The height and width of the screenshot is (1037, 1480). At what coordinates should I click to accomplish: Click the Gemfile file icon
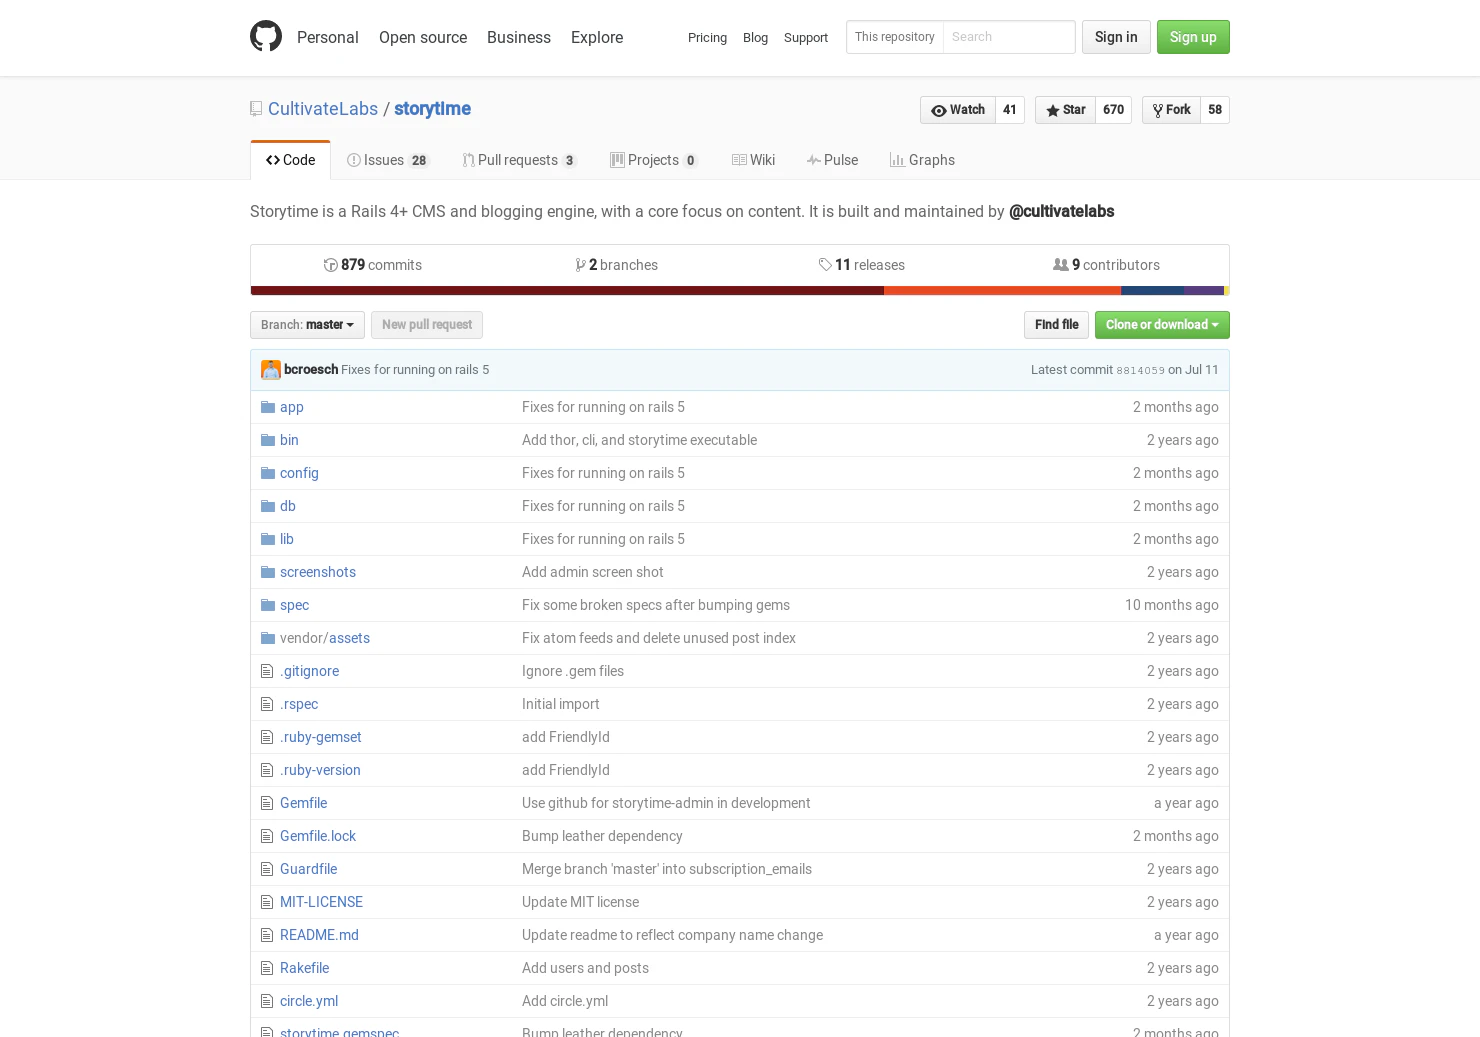267,803
